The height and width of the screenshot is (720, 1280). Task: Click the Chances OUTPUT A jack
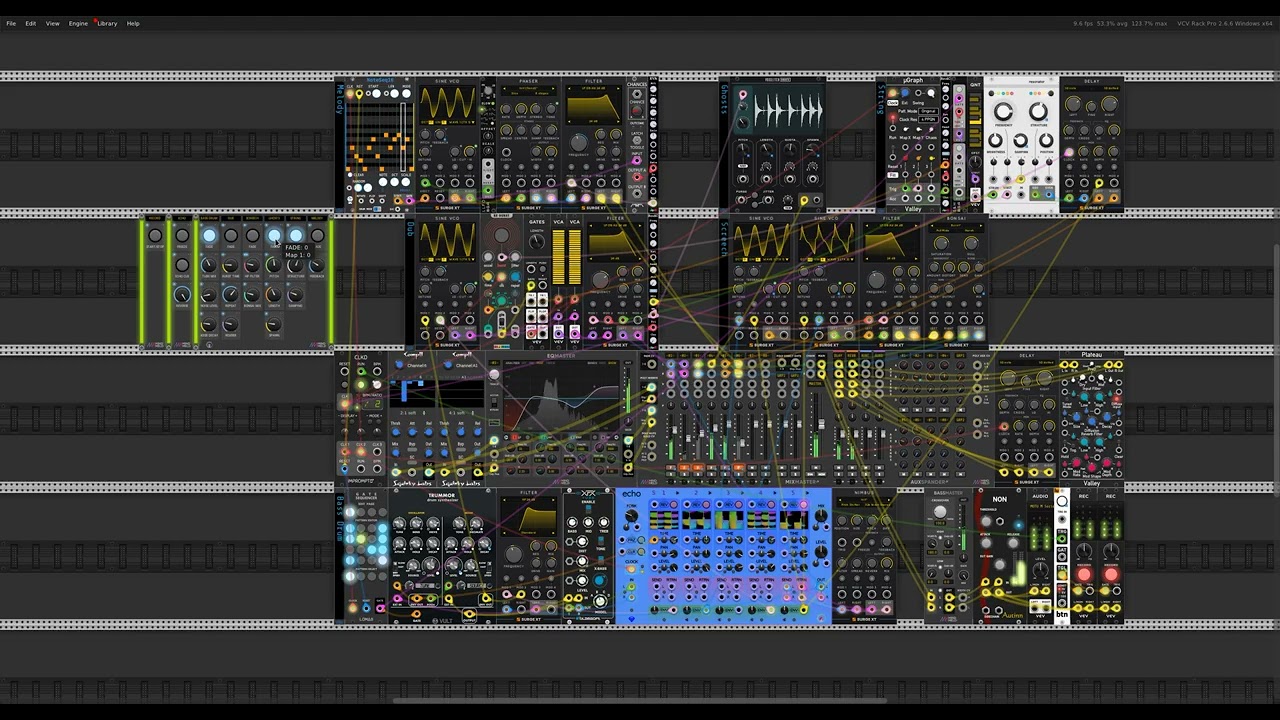click(x=637, y=177)
